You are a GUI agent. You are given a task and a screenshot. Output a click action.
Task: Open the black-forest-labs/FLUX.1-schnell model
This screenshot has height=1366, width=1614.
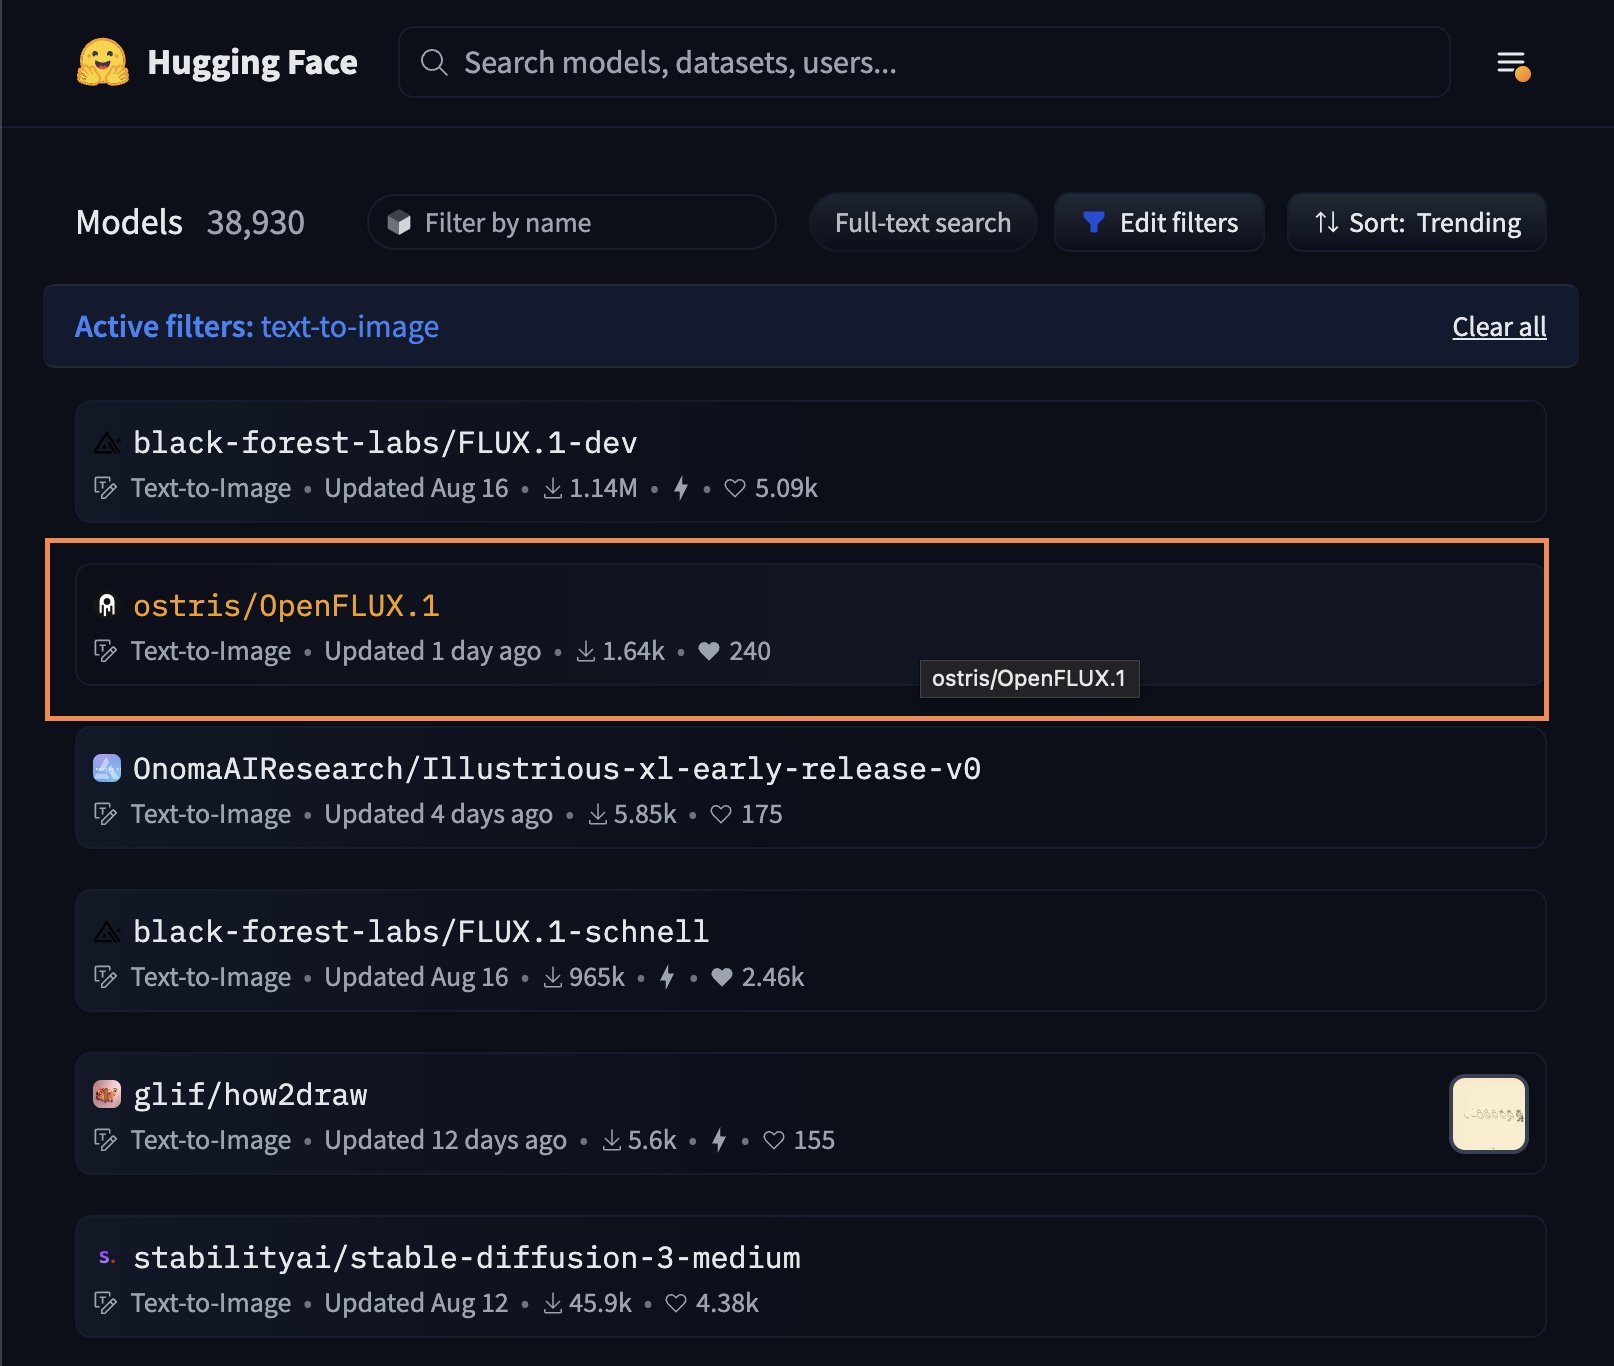pos(420,932)
